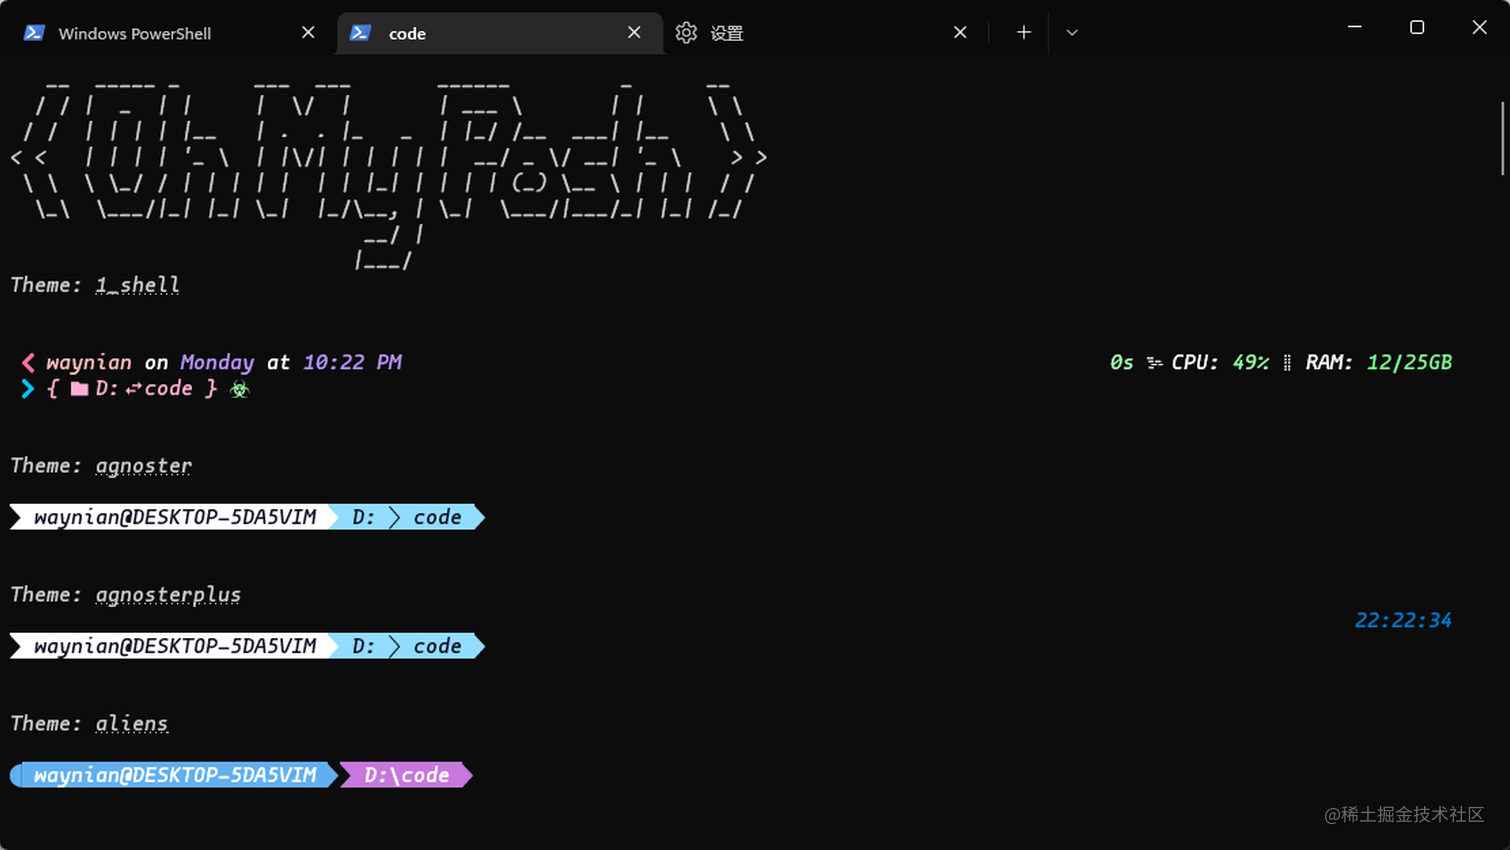Close the Windows PowerShell tab
Viewport: 1510px width, 850px height.
coord(308,33)
